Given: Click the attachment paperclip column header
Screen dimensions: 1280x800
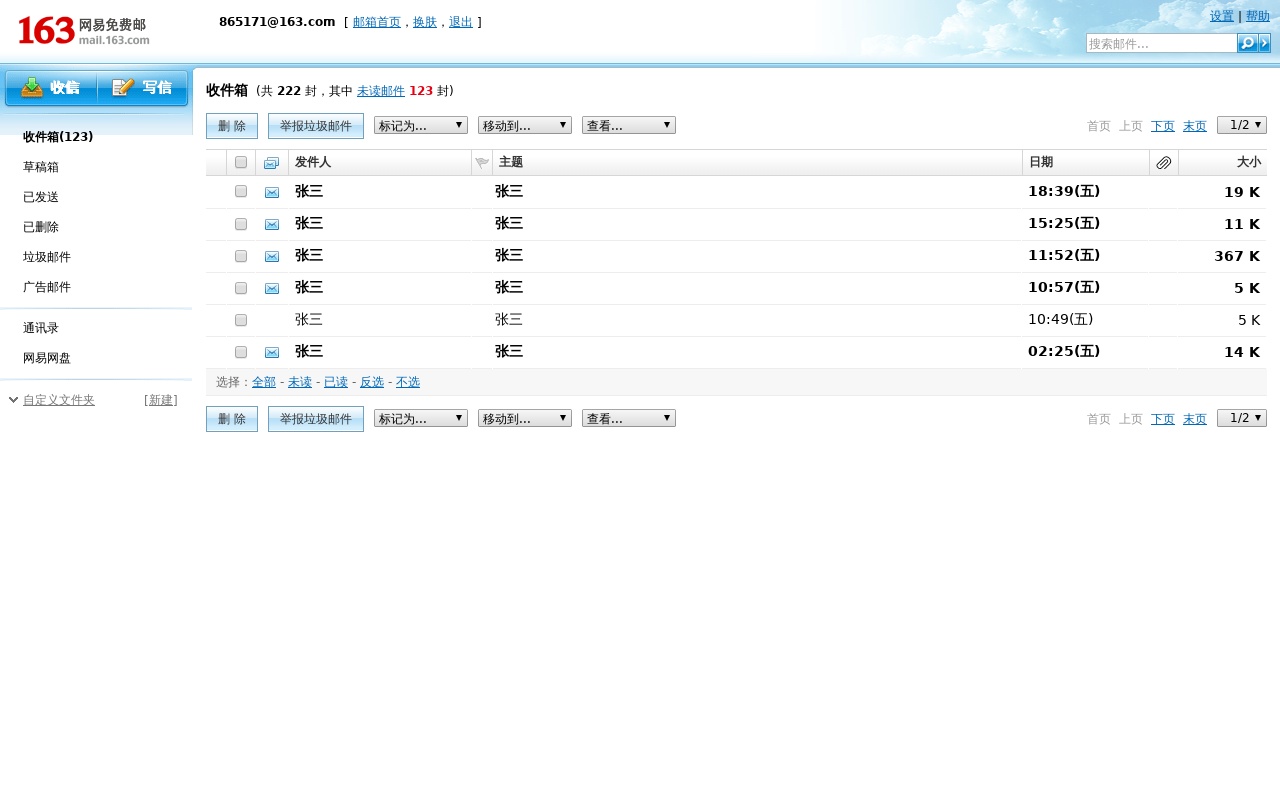Looking at the screenshot, I should click(1164, 163).
